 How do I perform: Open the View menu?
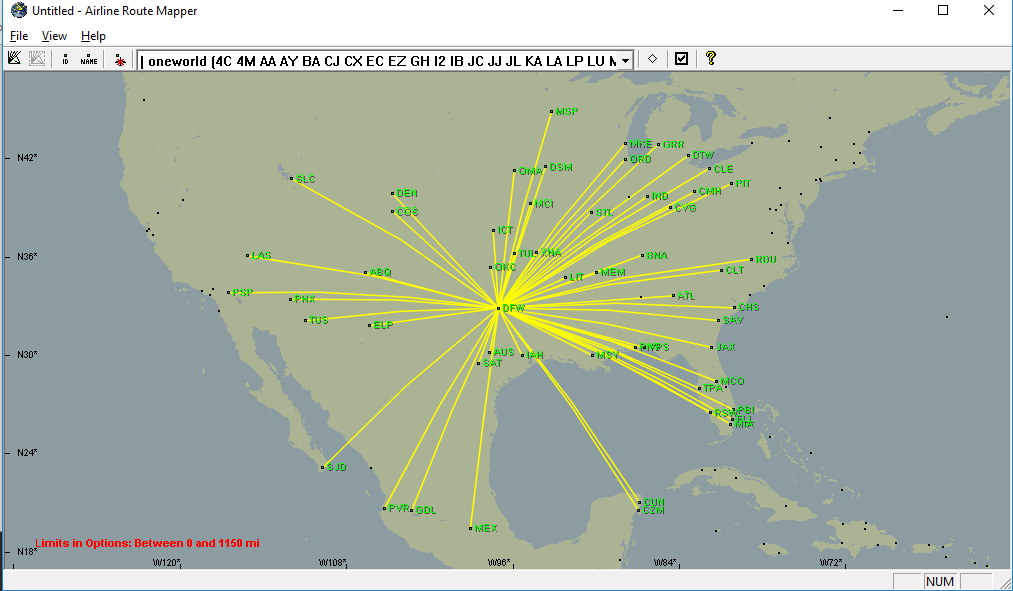[54, 36]
